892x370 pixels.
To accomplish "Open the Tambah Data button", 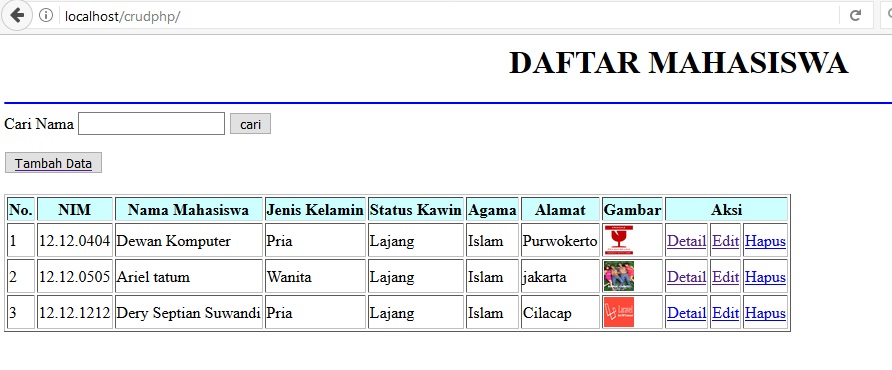I will tap(53, 163).
